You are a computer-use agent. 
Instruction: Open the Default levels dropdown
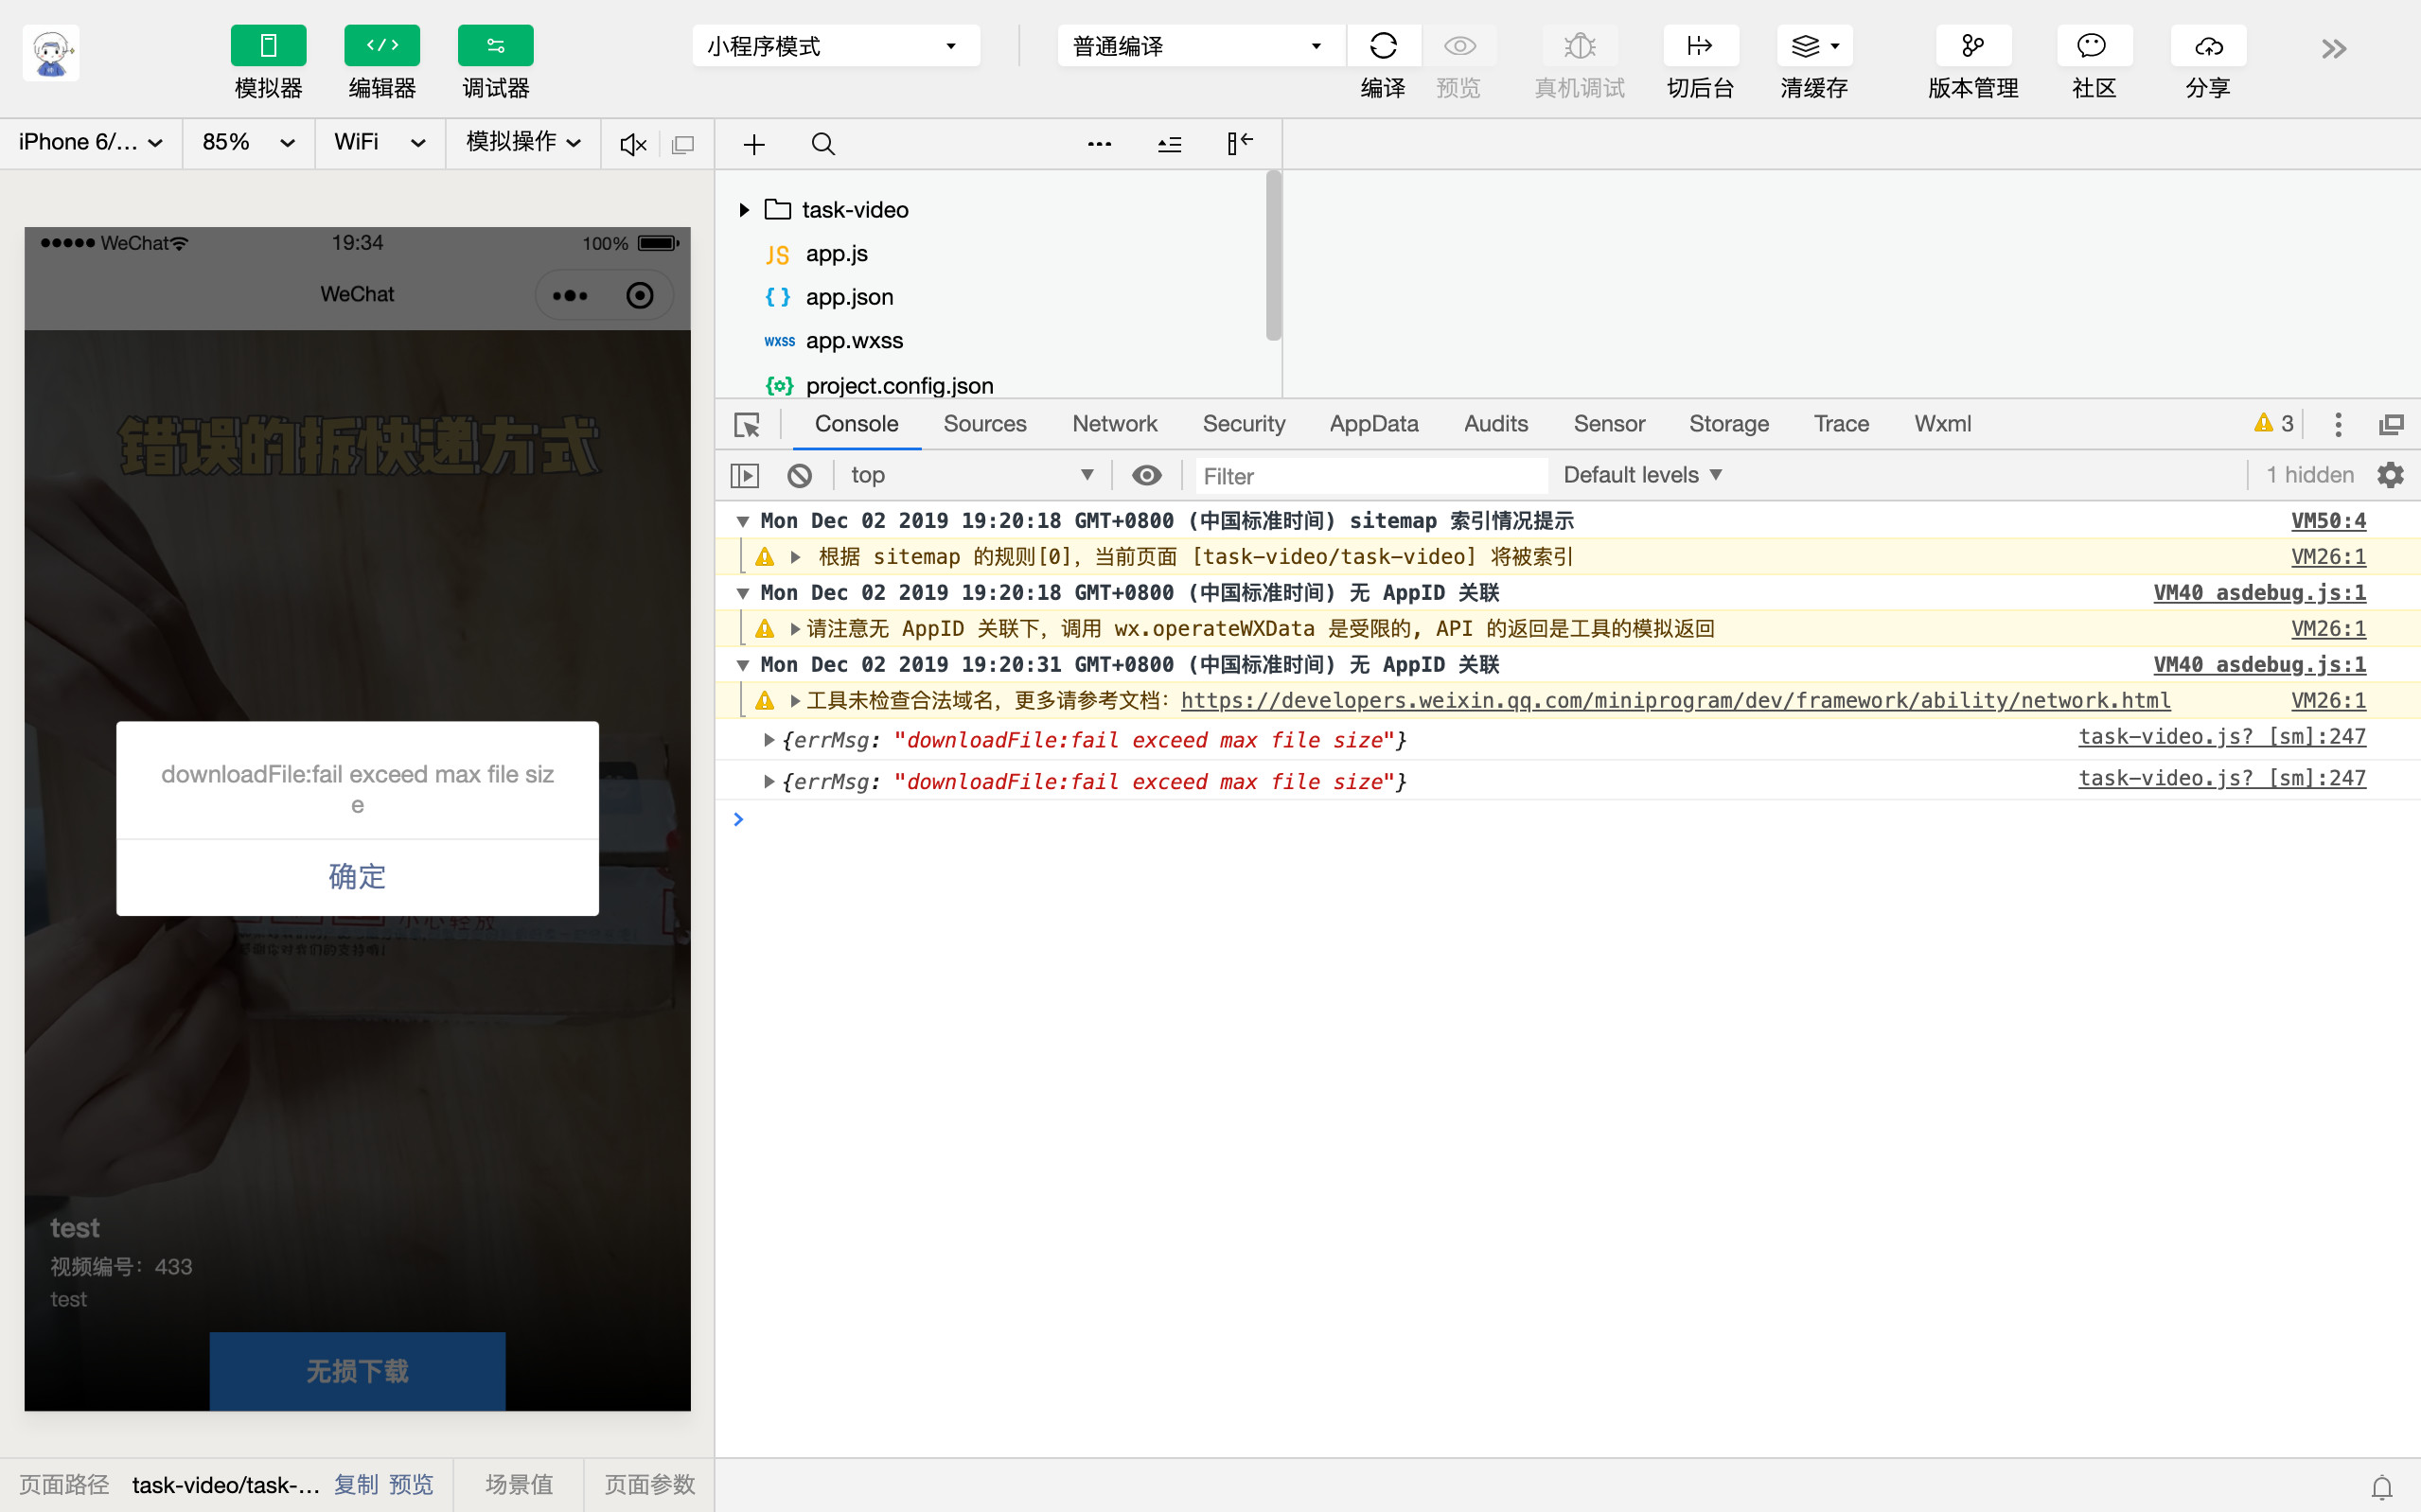[x=1641, y=475]
